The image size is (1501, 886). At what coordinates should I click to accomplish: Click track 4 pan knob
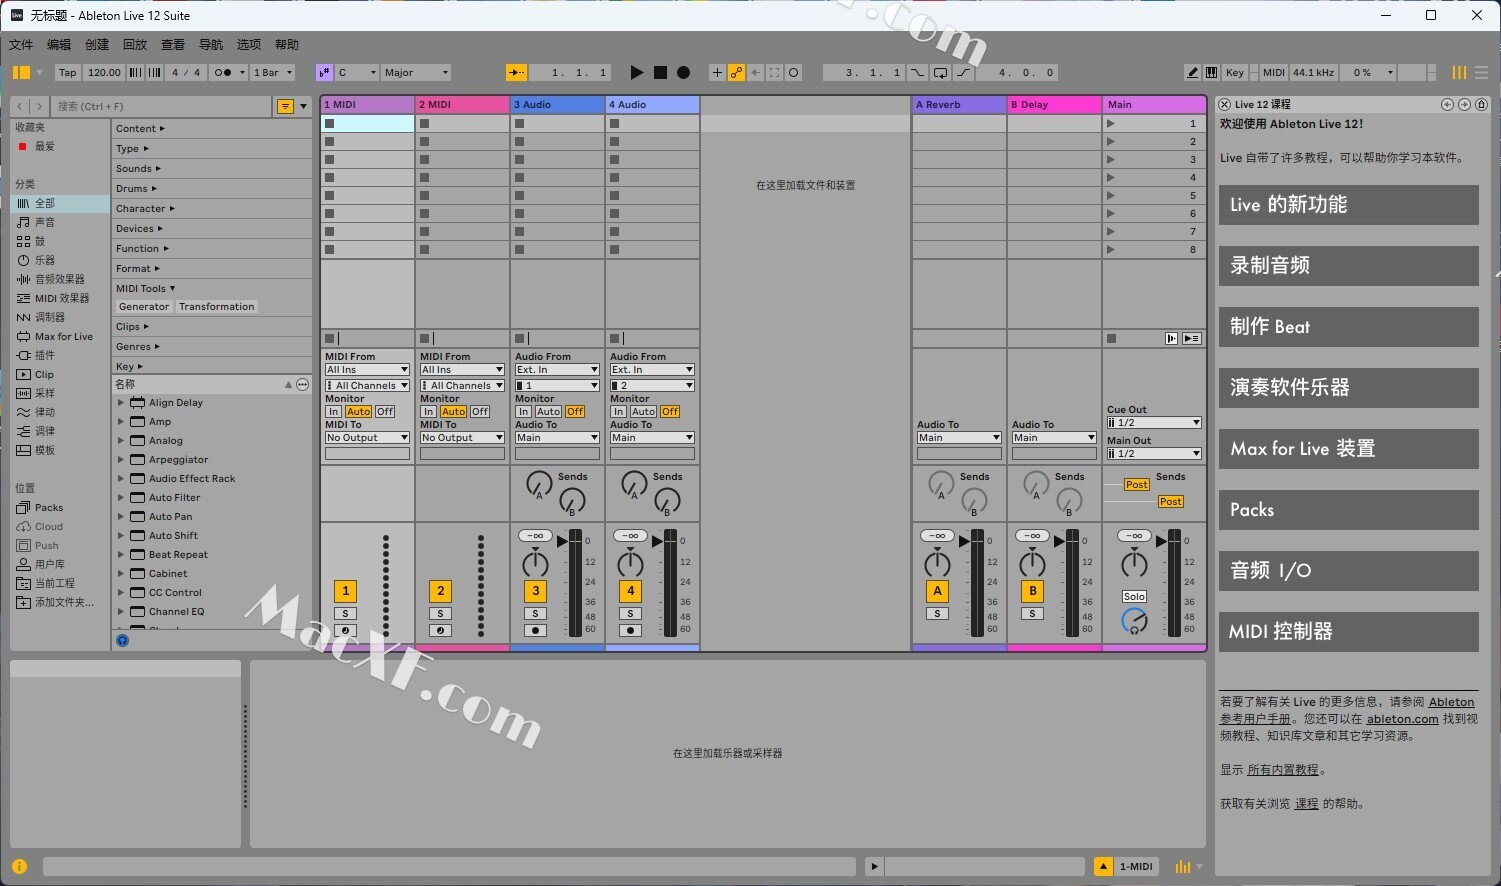(x=631, y=563)
